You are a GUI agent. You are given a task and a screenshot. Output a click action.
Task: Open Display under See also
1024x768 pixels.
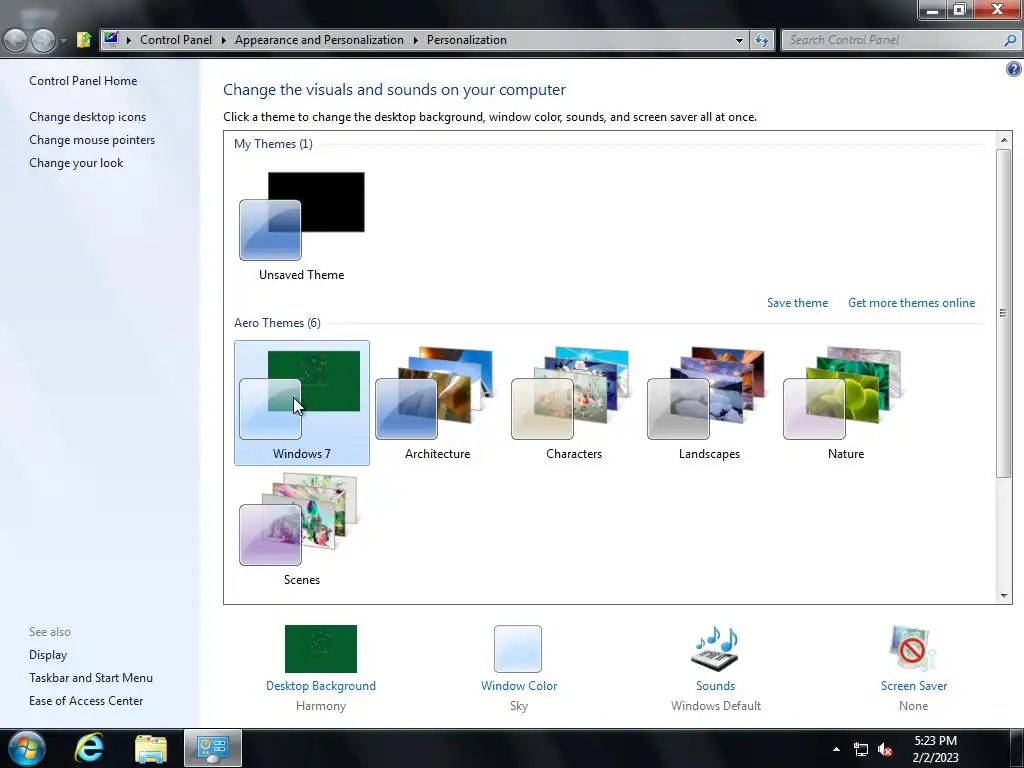click(48, 655)
